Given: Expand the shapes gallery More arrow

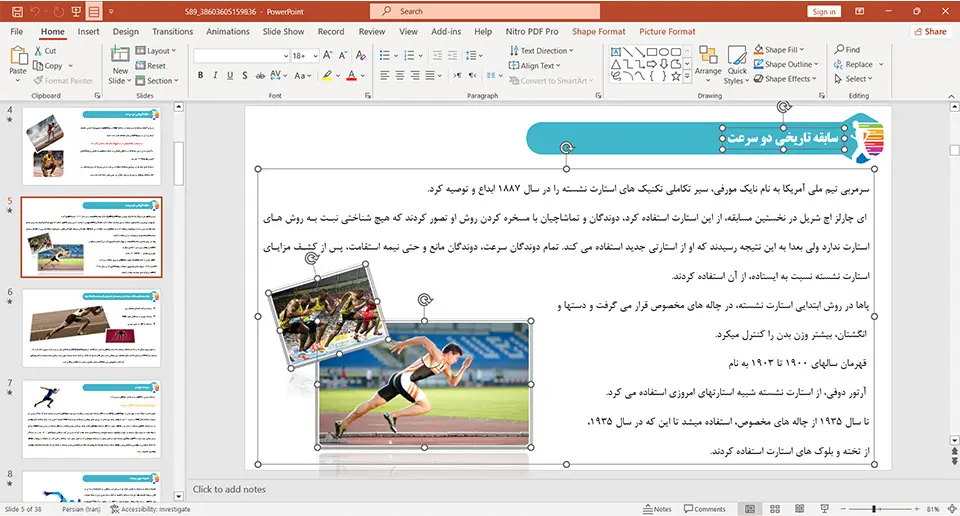Looking at the screenshot, I should (x=687, y=77).
